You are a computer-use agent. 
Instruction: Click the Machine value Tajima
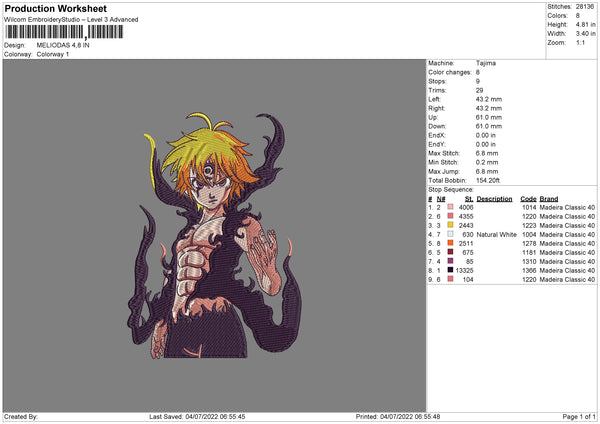(486, 63)
